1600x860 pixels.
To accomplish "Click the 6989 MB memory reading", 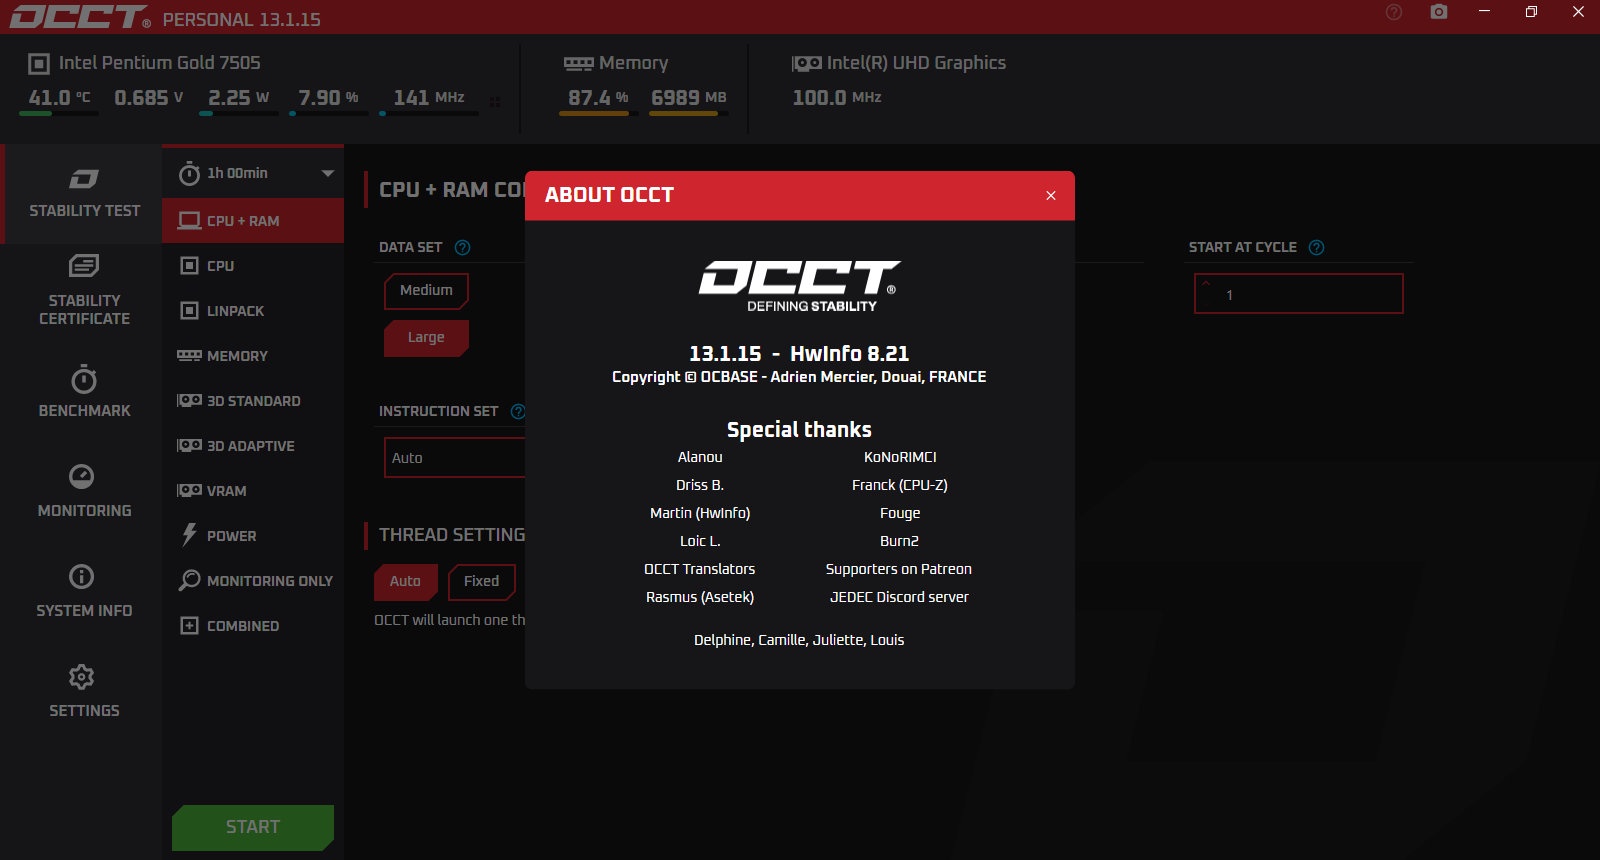I will pos(689,98).
